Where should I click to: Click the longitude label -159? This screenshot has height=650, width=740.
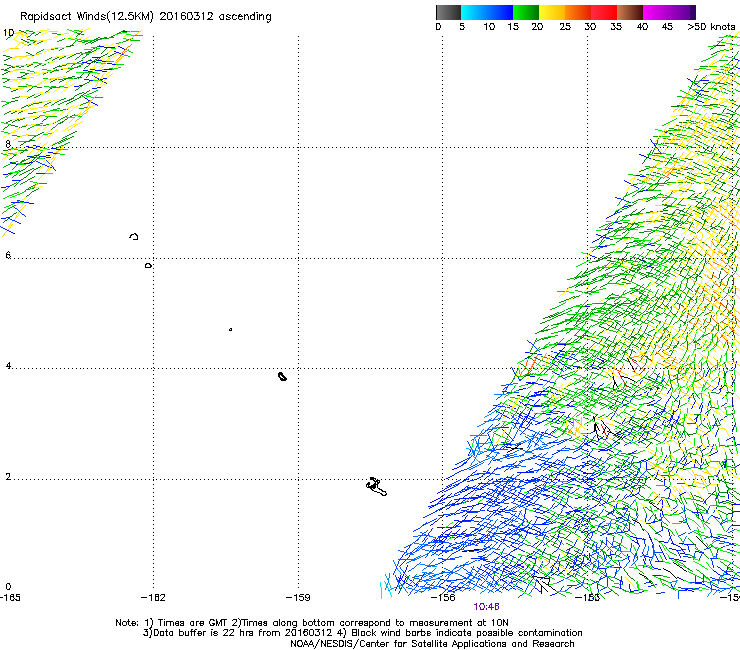coord(298,598)
